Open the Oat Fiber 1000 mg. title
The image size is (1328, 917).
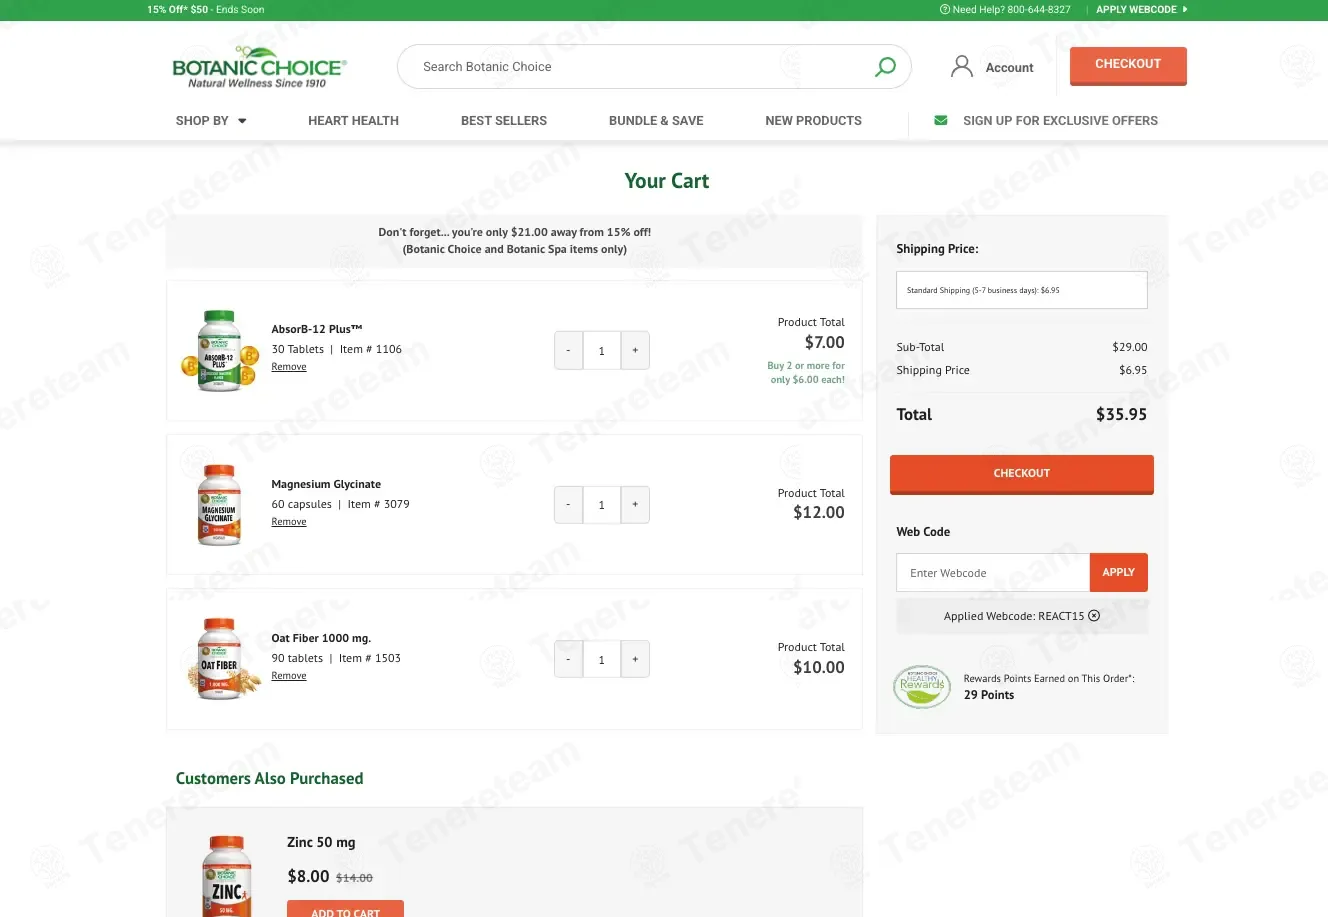(321, 638)
